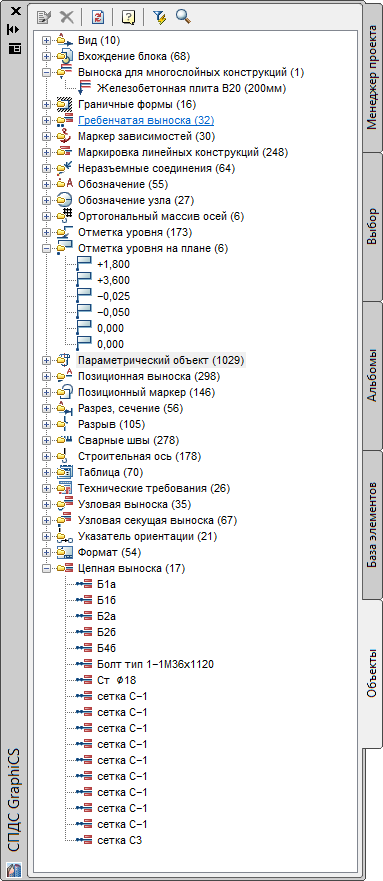Switch to the Менеджер проекта tab
This screenshot has height=881, width=383.
pos(372,79)
